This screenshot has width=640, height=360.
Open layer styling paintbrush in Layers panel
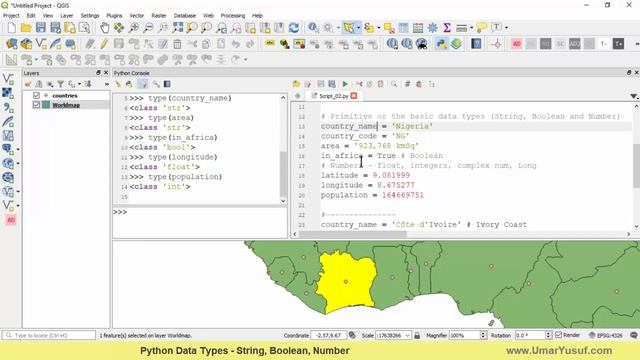(x=28, y=84)
